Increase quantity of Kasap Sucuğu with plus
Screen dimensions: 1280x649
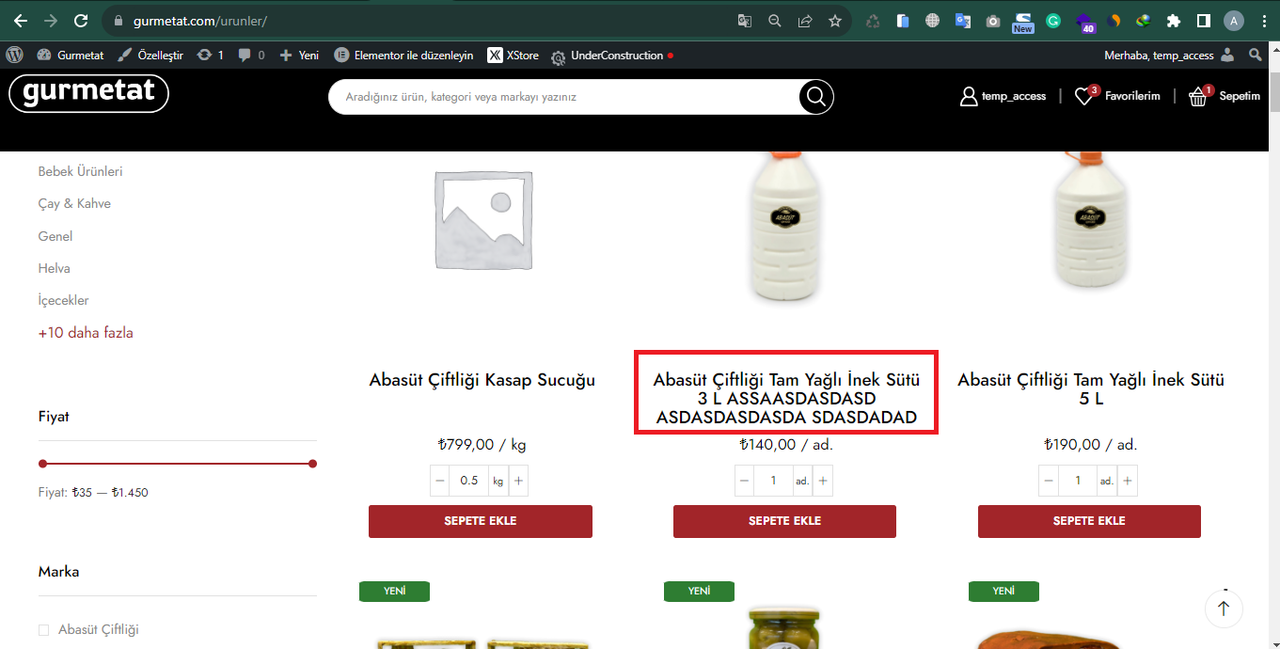coord(518,481)
